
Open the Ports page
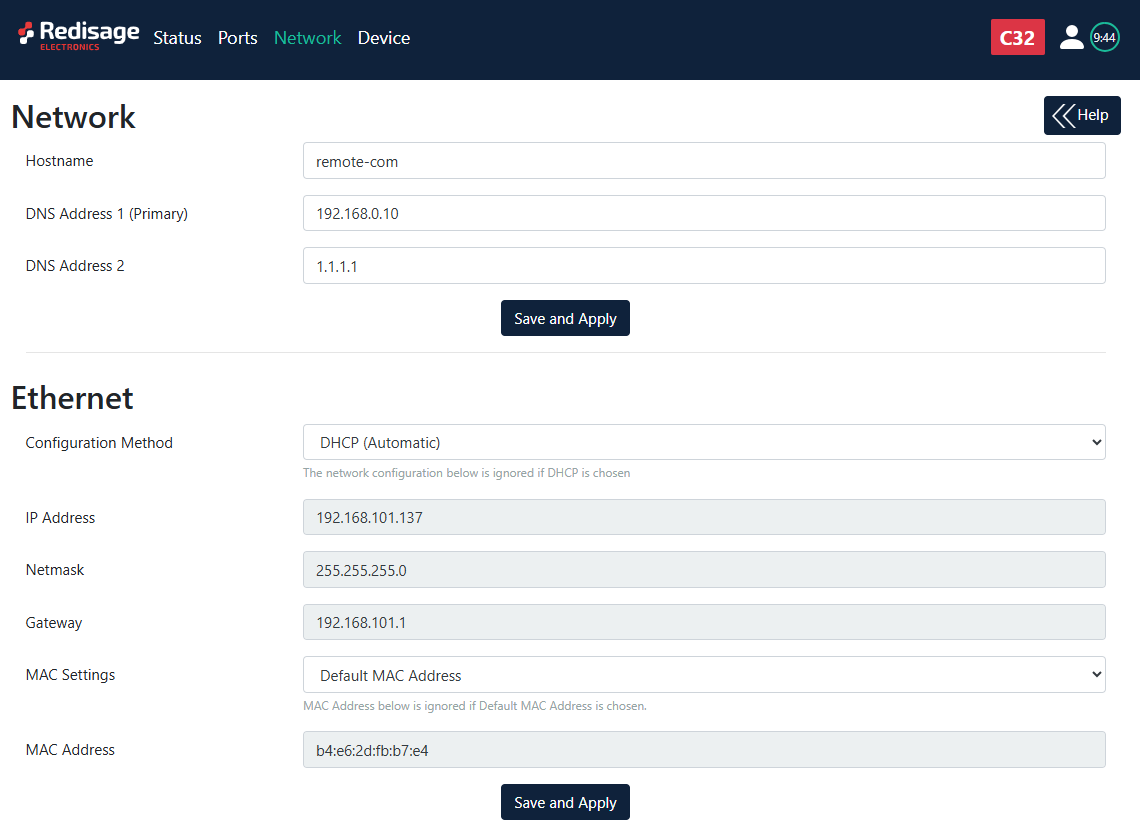(x=238, y=38)
